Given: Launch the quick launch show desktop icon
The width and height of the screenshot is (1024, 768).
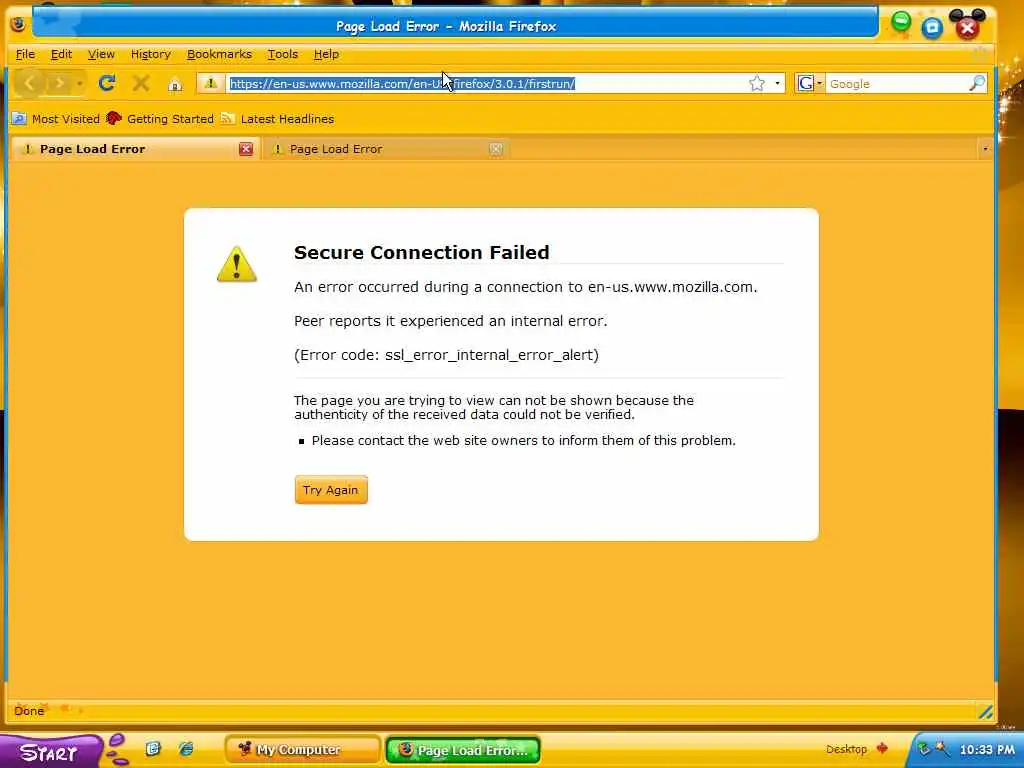Looking at the screenshot, I should (153, 748).
